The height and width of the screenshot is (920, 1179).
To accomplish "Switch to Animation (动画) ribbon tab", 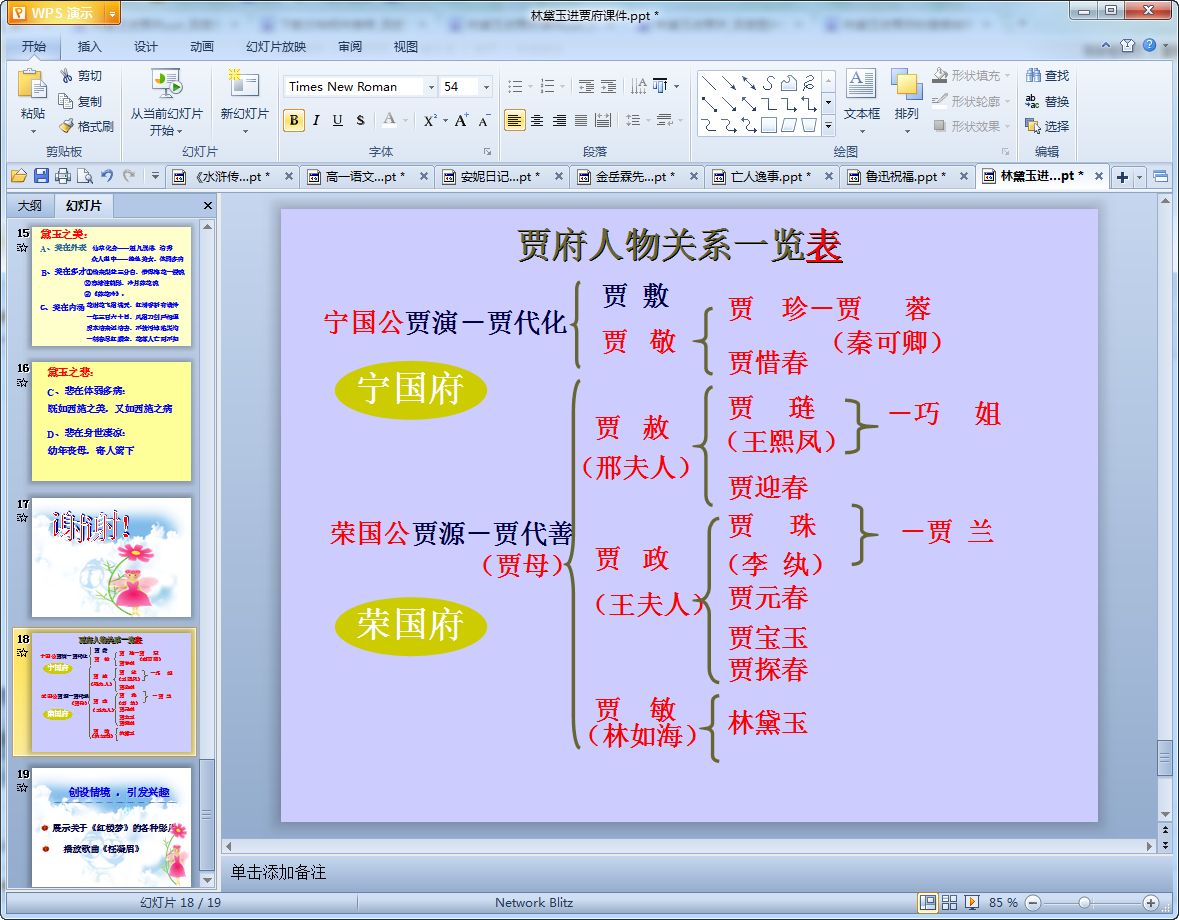I will click(x=202, y=47).
